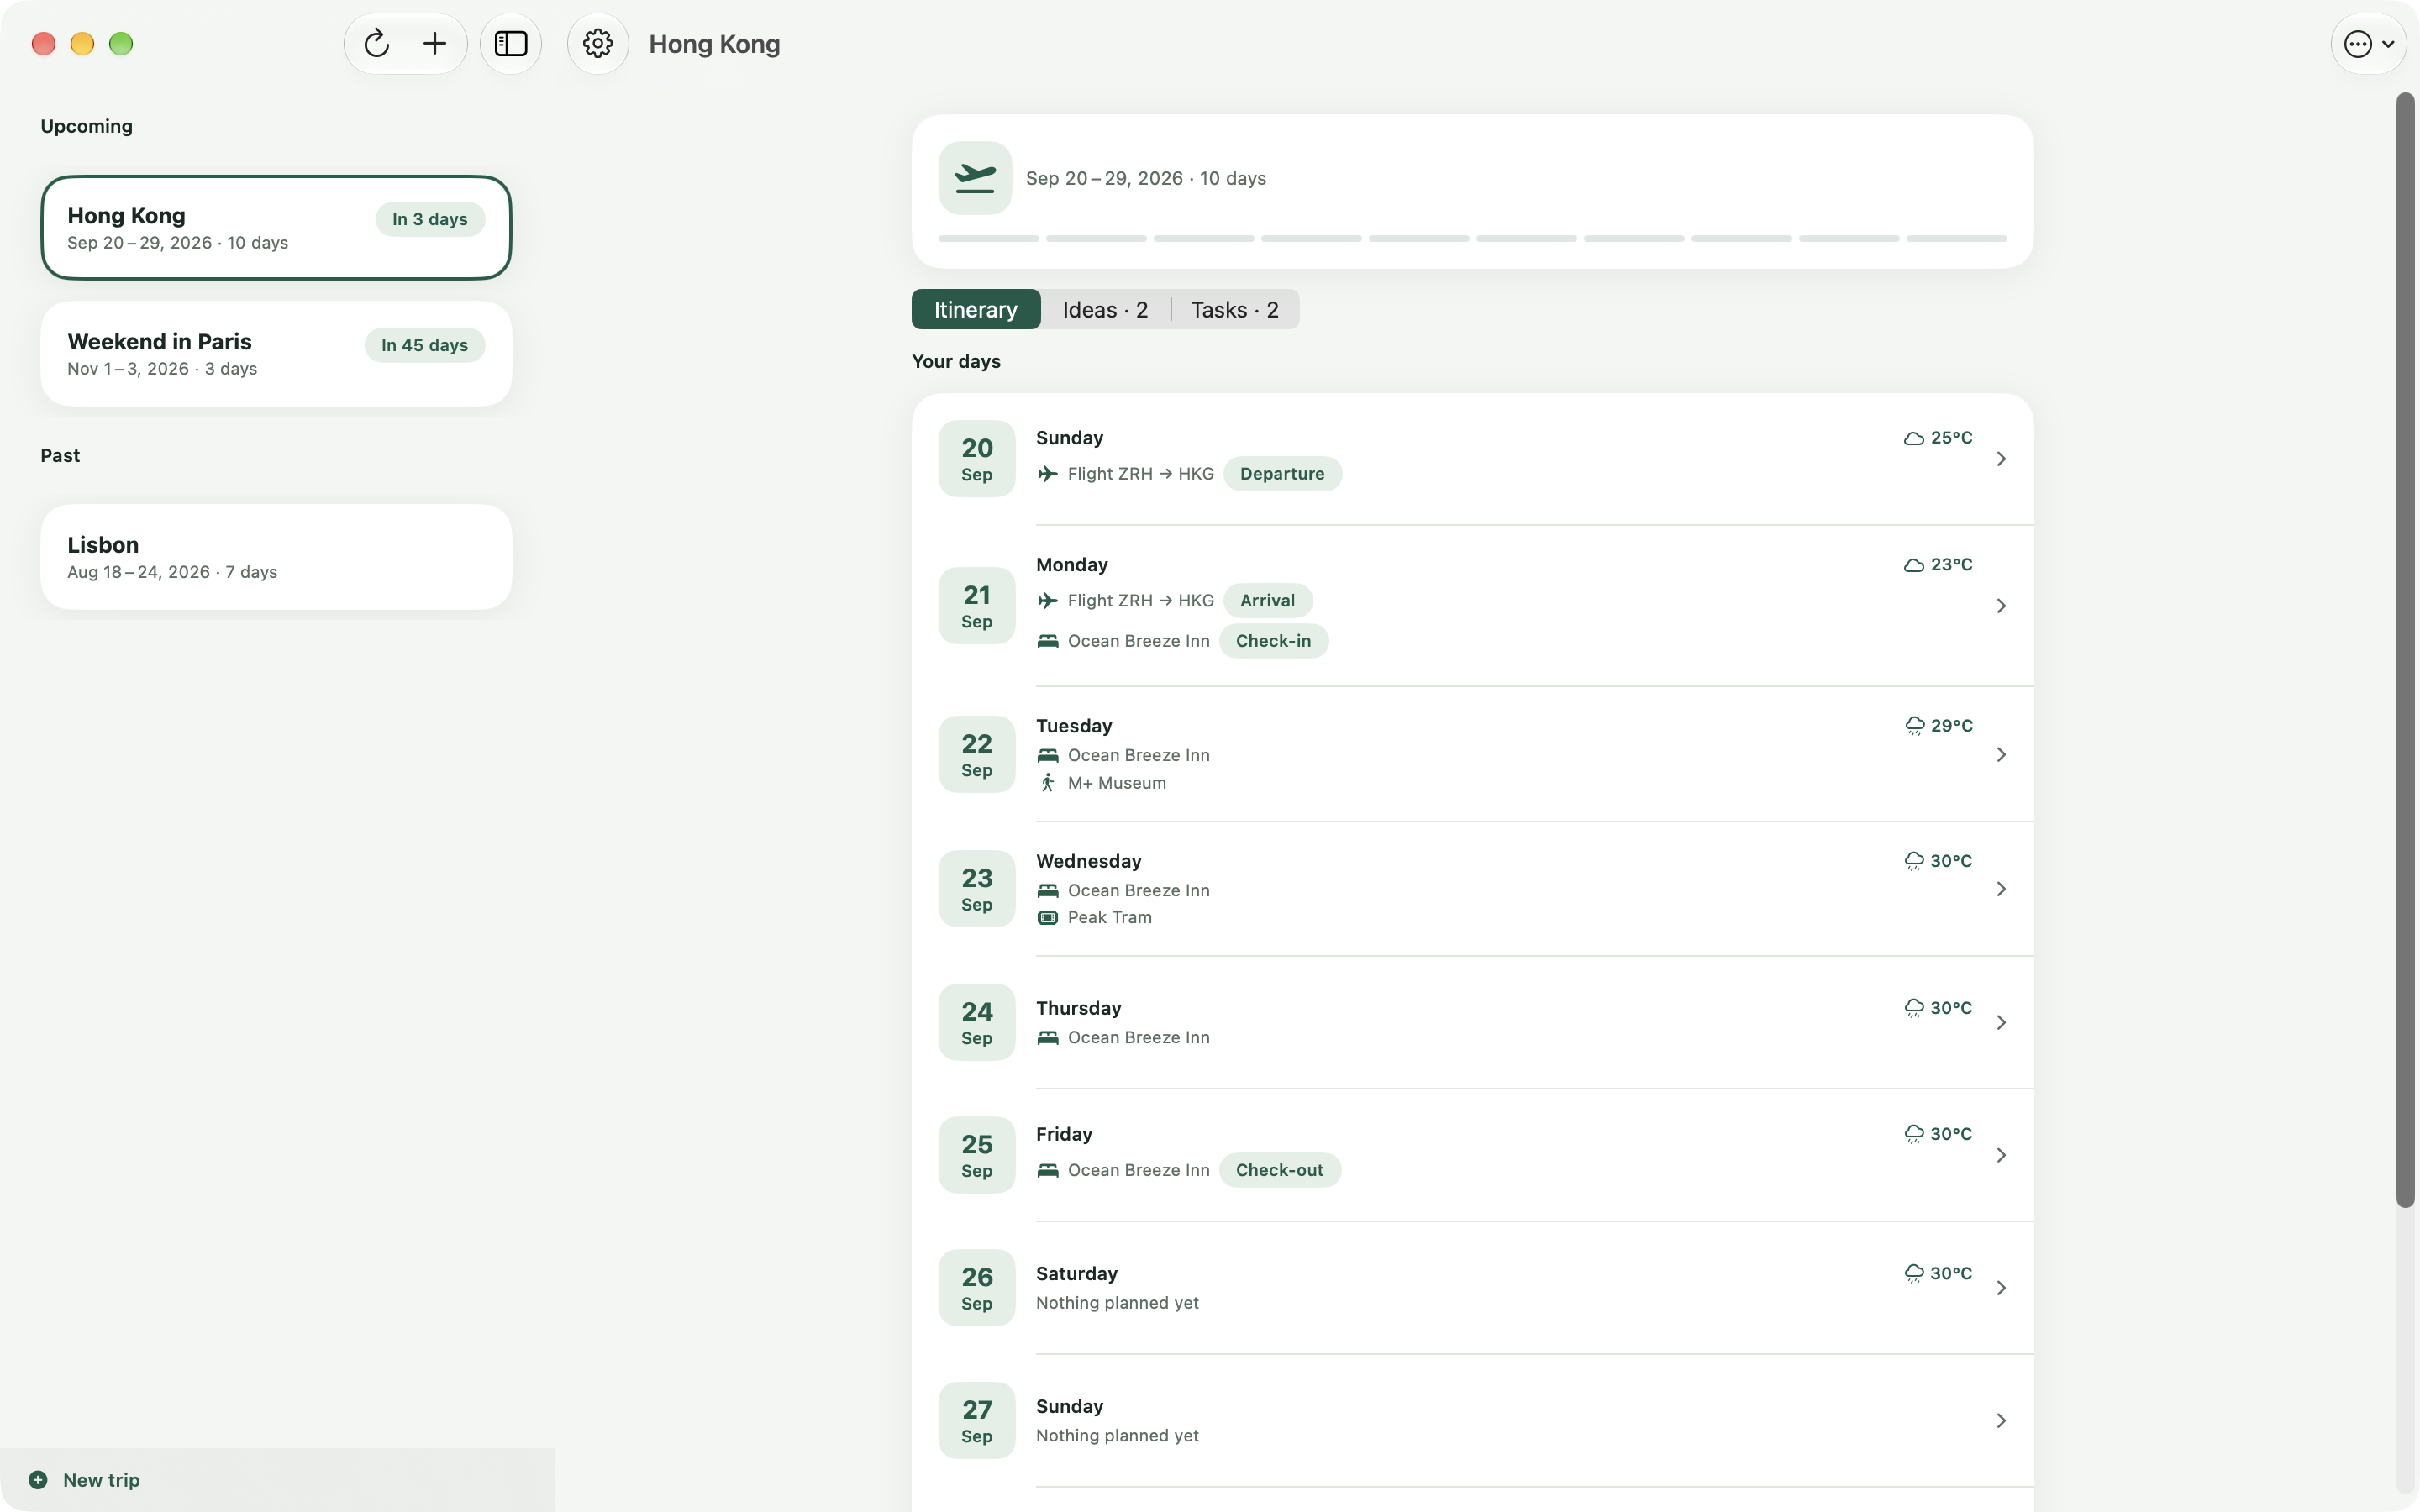Switch to the Itinerary tab

975,310
